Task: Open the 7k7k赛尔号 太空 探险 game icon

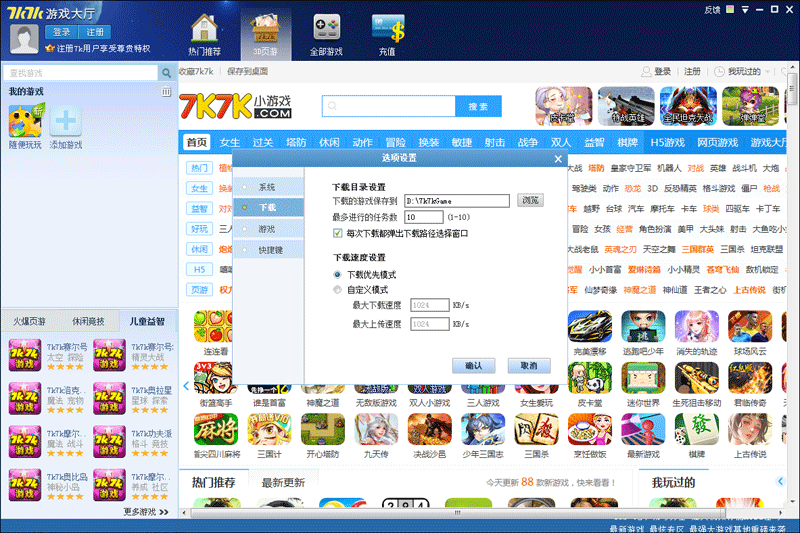Action: [x=24, y=355]
